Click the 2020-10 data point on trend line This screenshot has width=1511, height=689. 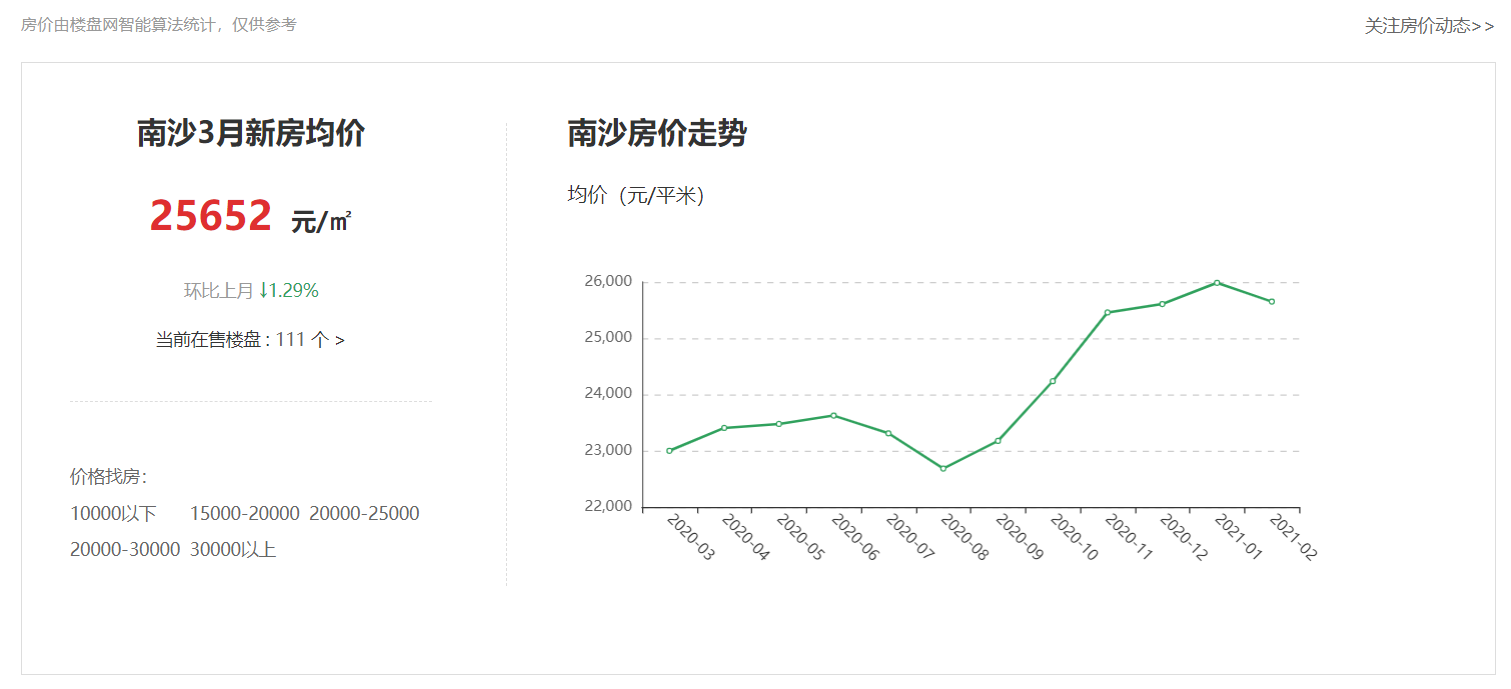[1053, 381]
